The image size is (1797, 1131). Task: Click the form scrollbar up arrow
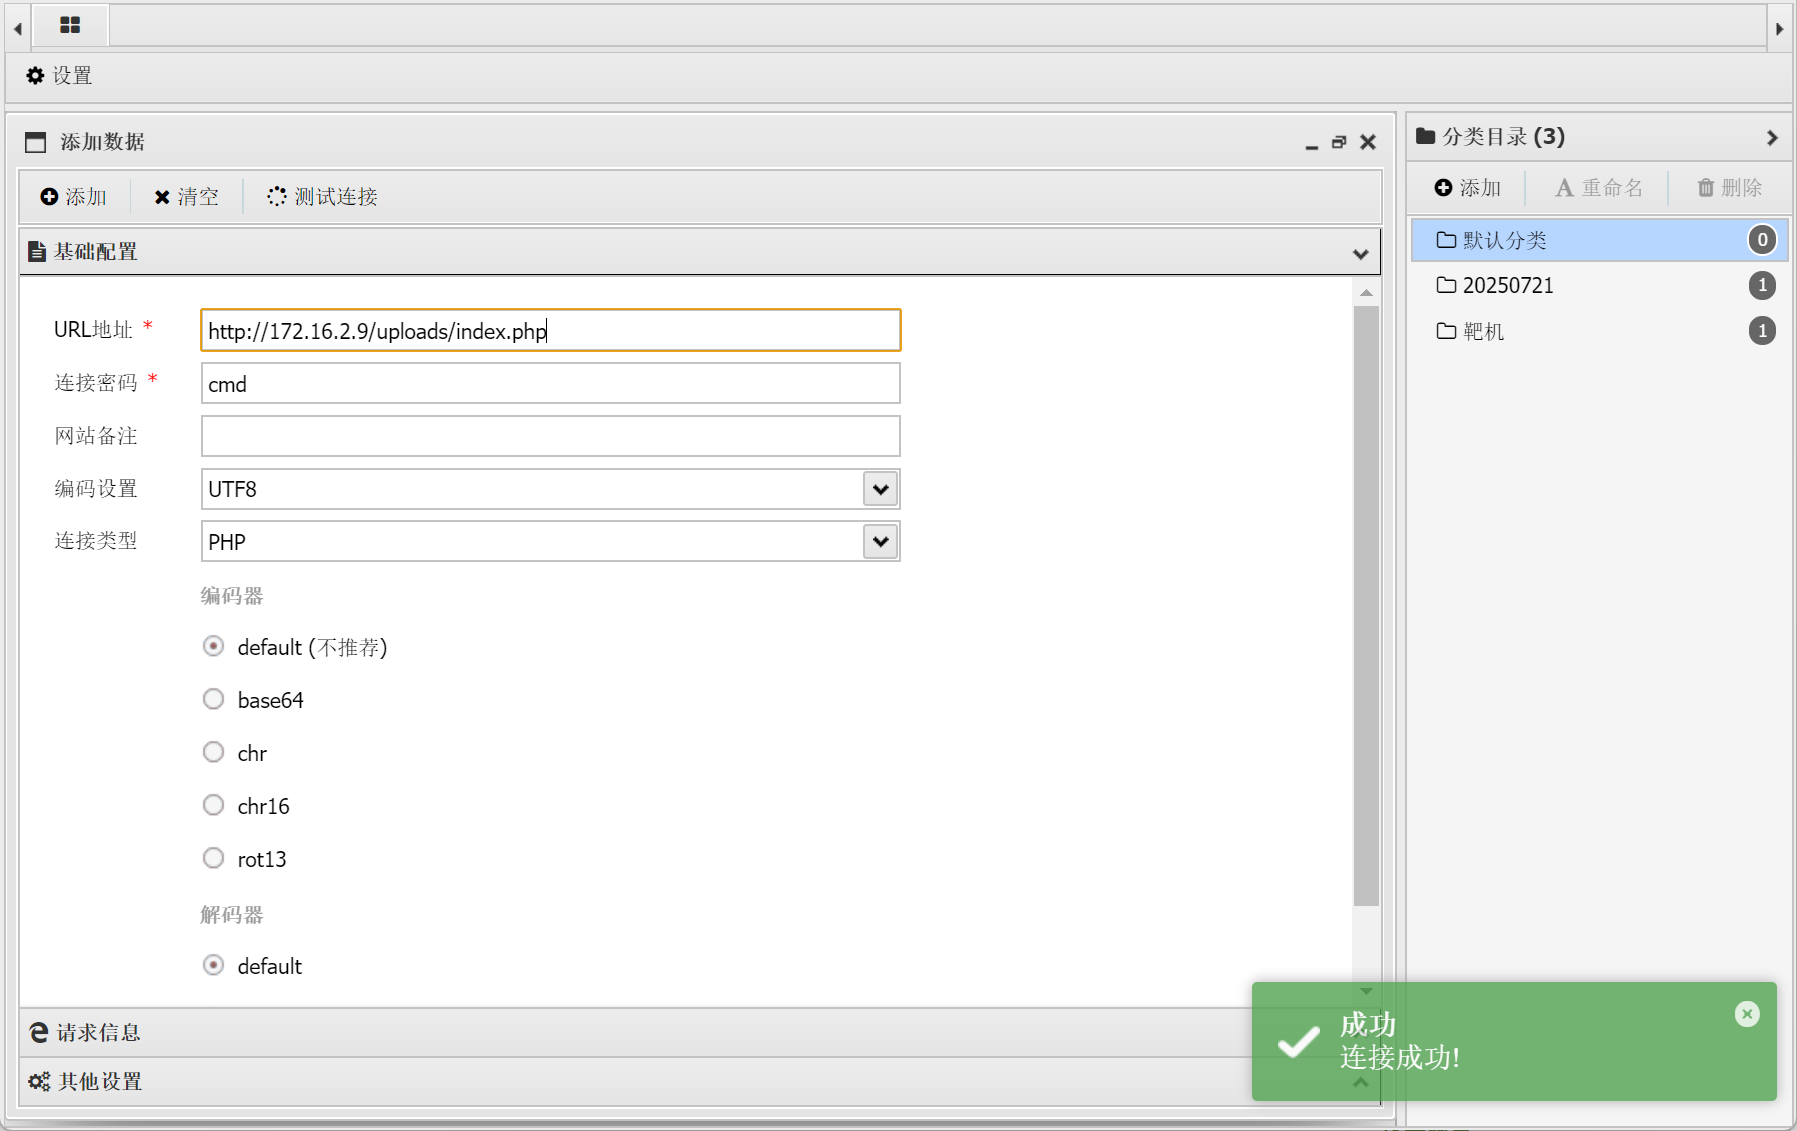1366,293
